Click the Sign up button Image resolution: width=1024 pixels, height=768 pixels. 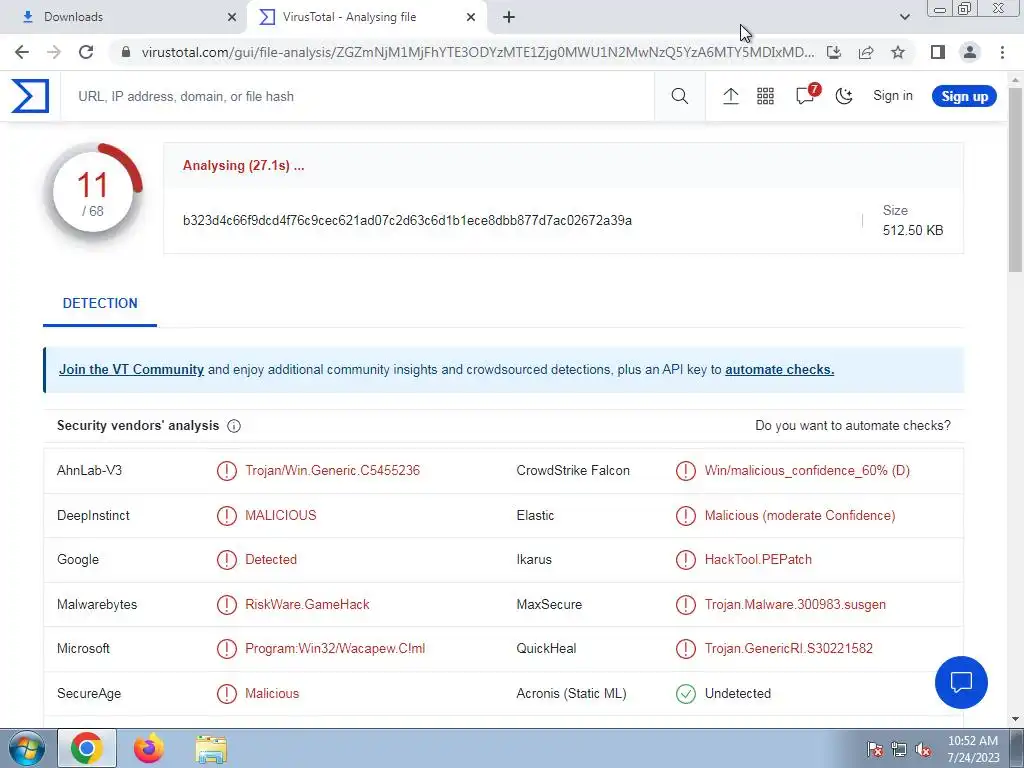(x=964, y=96)
